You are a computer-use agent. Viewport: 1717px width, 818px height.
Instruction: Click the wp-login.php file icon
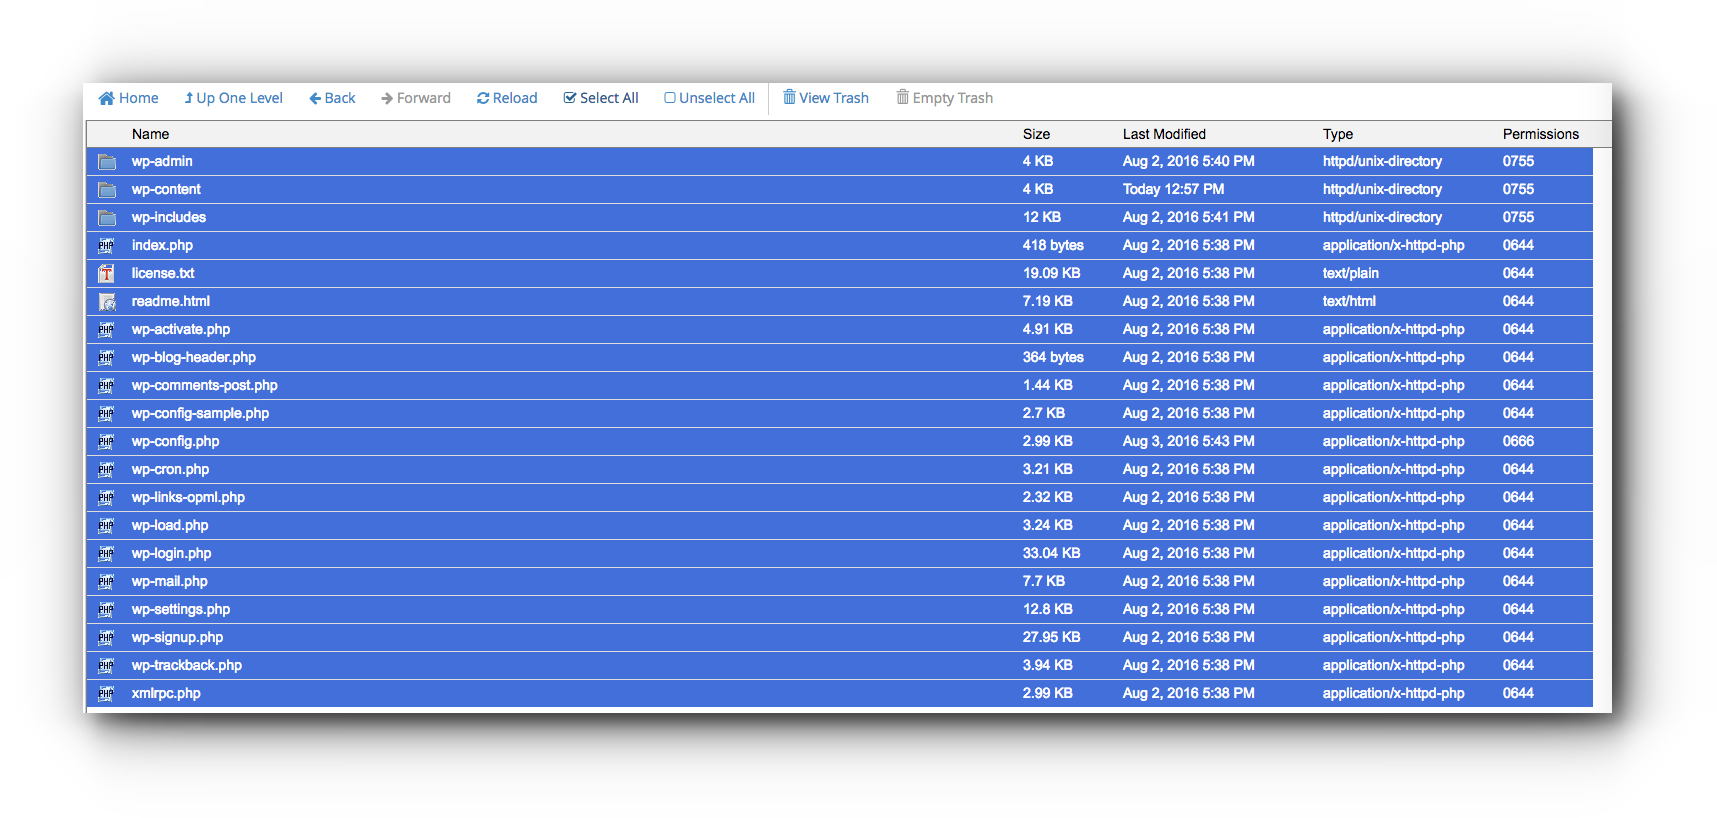(106, 553)
